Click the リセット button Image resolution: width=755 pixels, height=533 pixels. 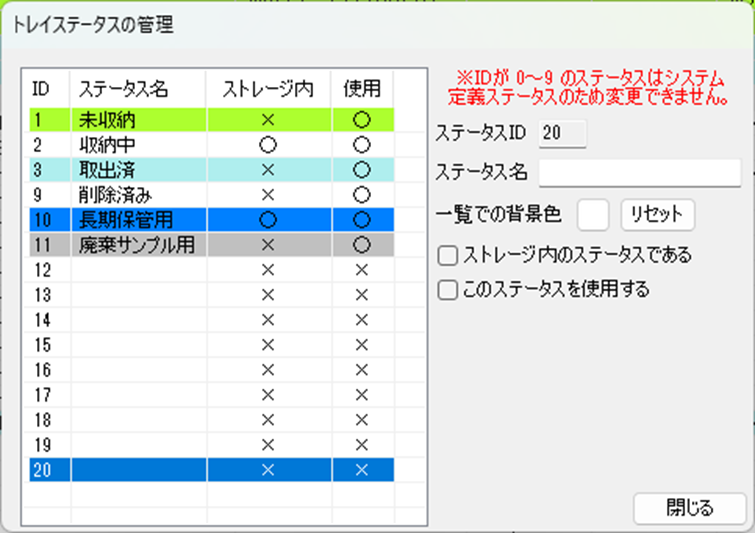(657, 214)
